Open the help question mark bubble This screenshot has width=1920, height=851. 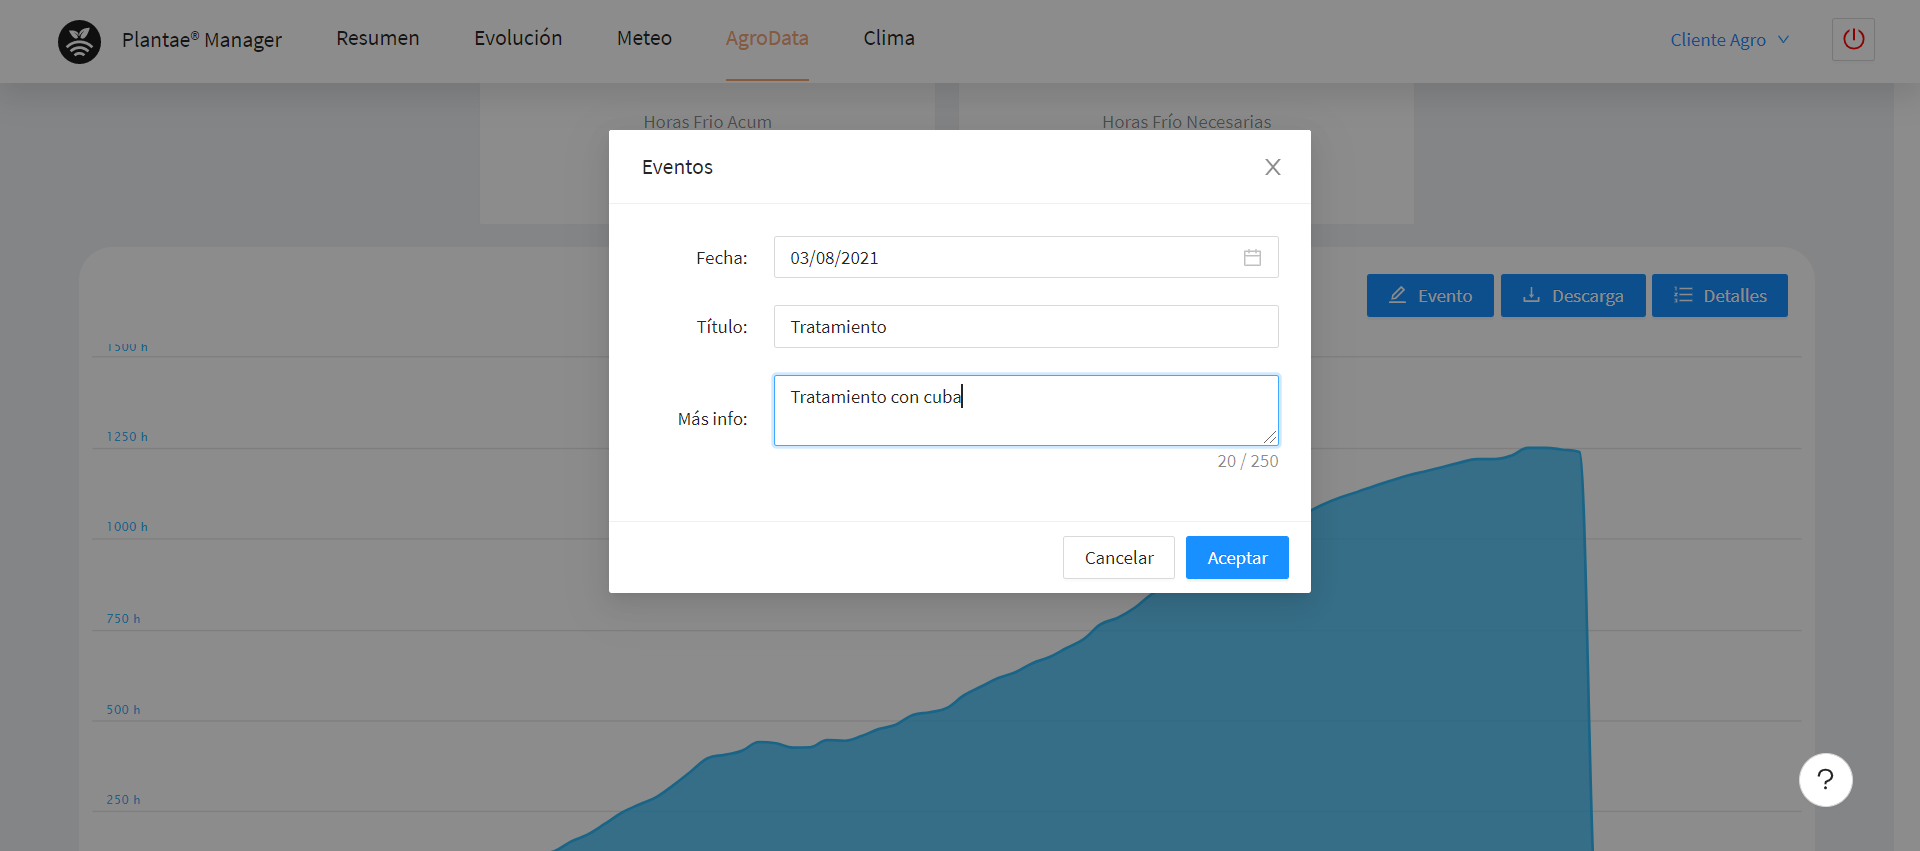point(1825,780)
